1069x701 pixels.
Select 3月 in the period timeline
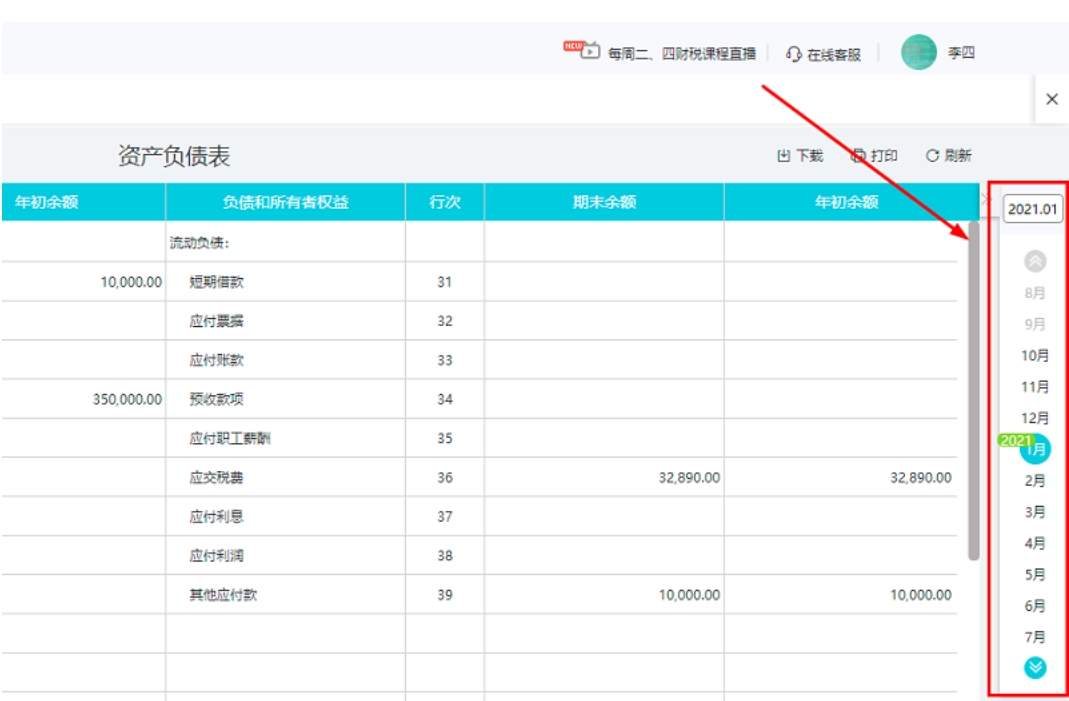pyautogui.click(x=1035, y=512)
